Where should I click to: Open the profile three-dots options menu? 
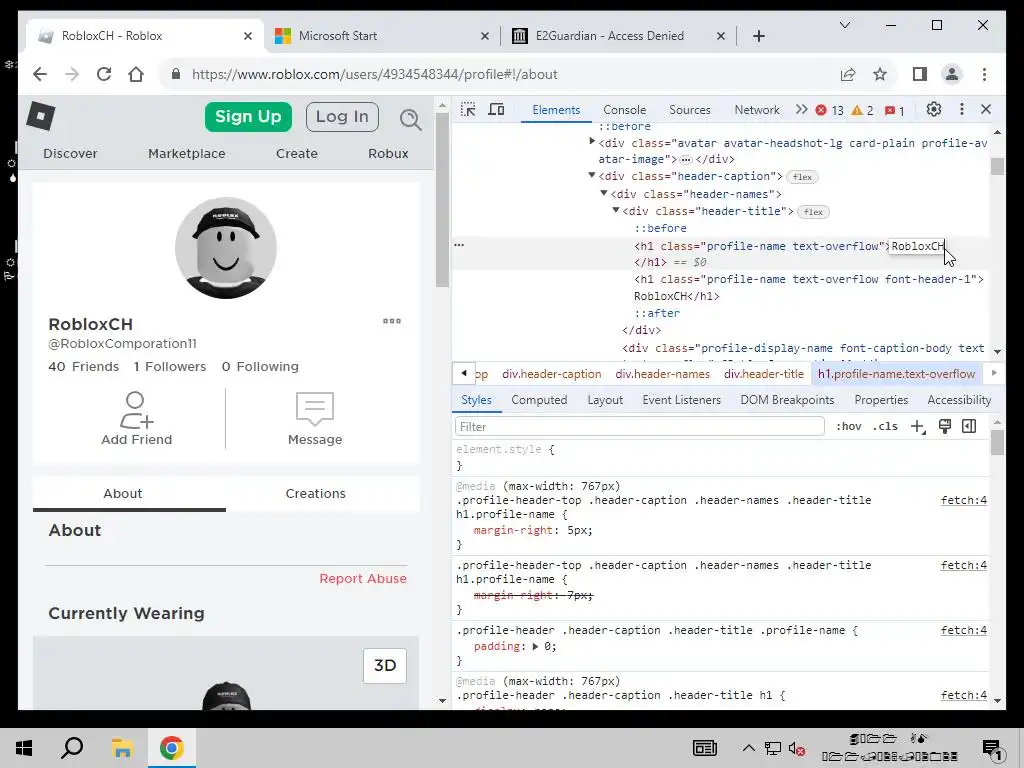click(x=392, y=321)
